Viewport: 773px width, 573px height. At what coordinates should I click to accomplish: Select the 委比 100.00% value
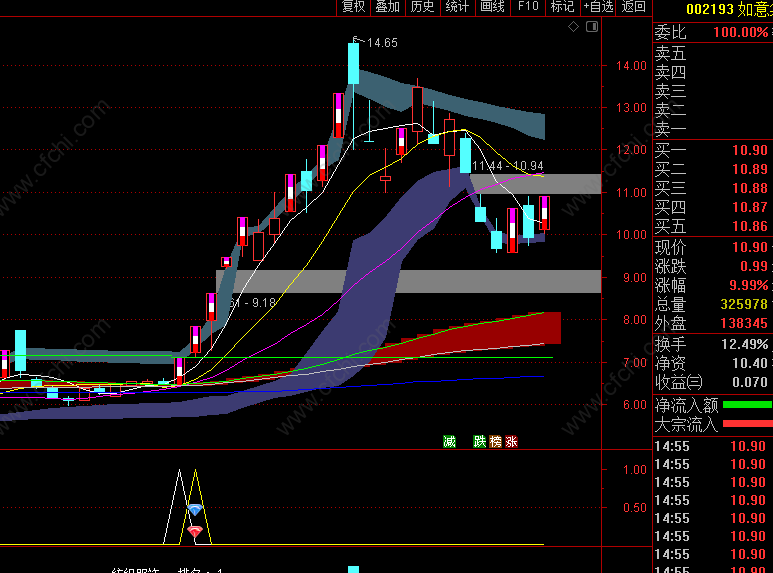click(740, 33)
